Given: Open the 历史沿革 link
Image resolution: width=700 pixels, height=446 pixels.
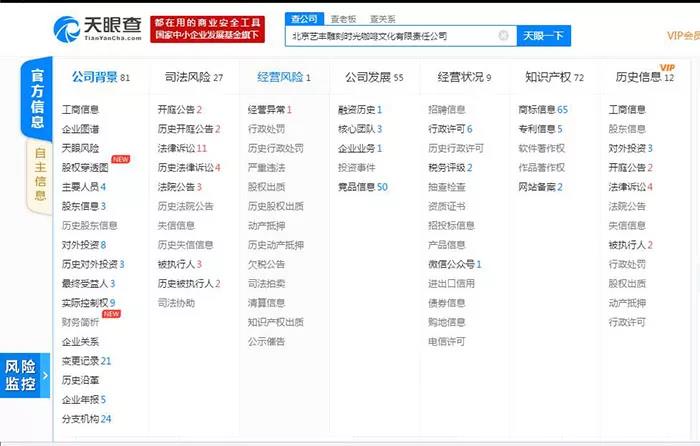Looking at the screenshot, I should (x=80, y=380).
